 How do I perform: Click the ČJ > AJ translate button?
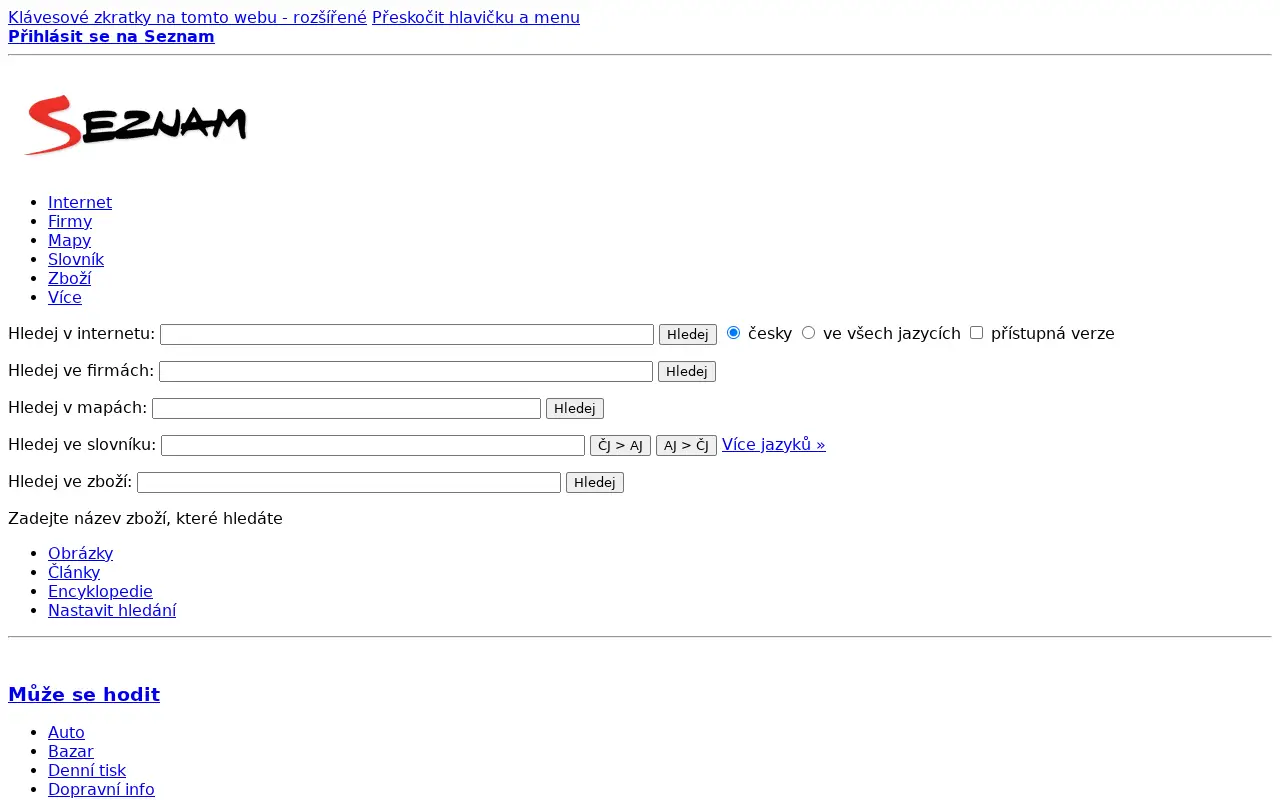(620, 445)
